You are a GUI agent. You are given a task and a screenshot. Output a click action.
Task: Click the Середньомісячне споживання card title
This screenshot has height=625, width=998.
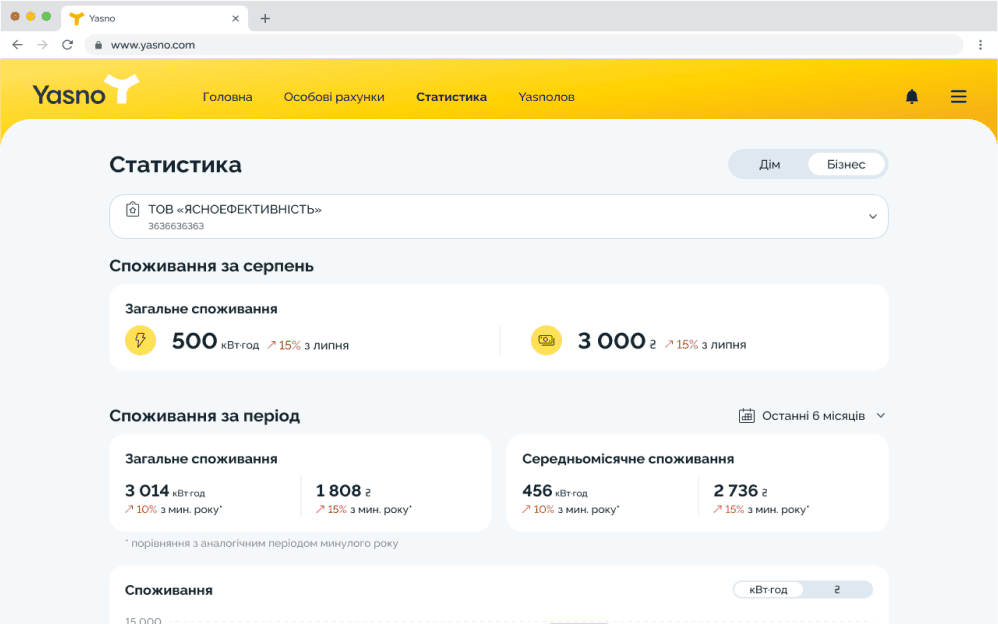(628, 459)
